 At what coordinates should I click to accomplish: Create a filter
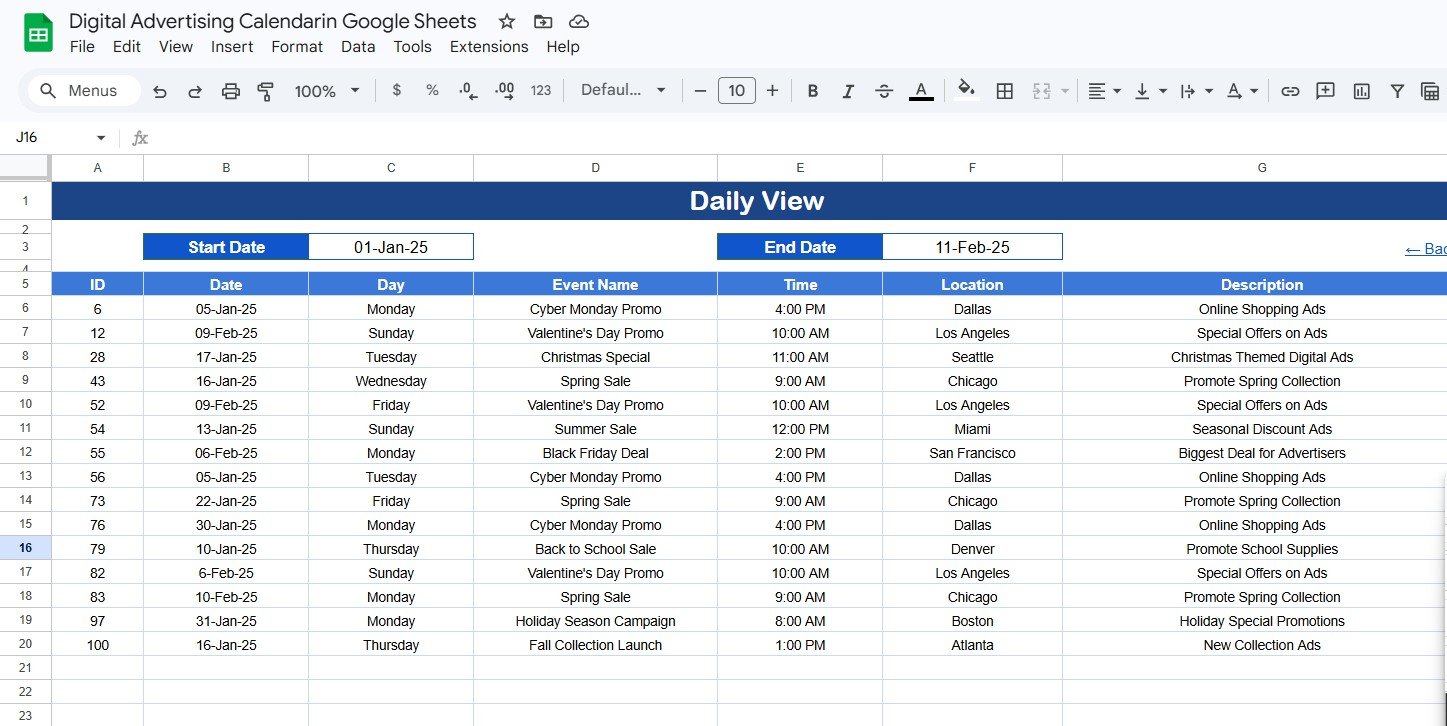(x=1397, y=91)
